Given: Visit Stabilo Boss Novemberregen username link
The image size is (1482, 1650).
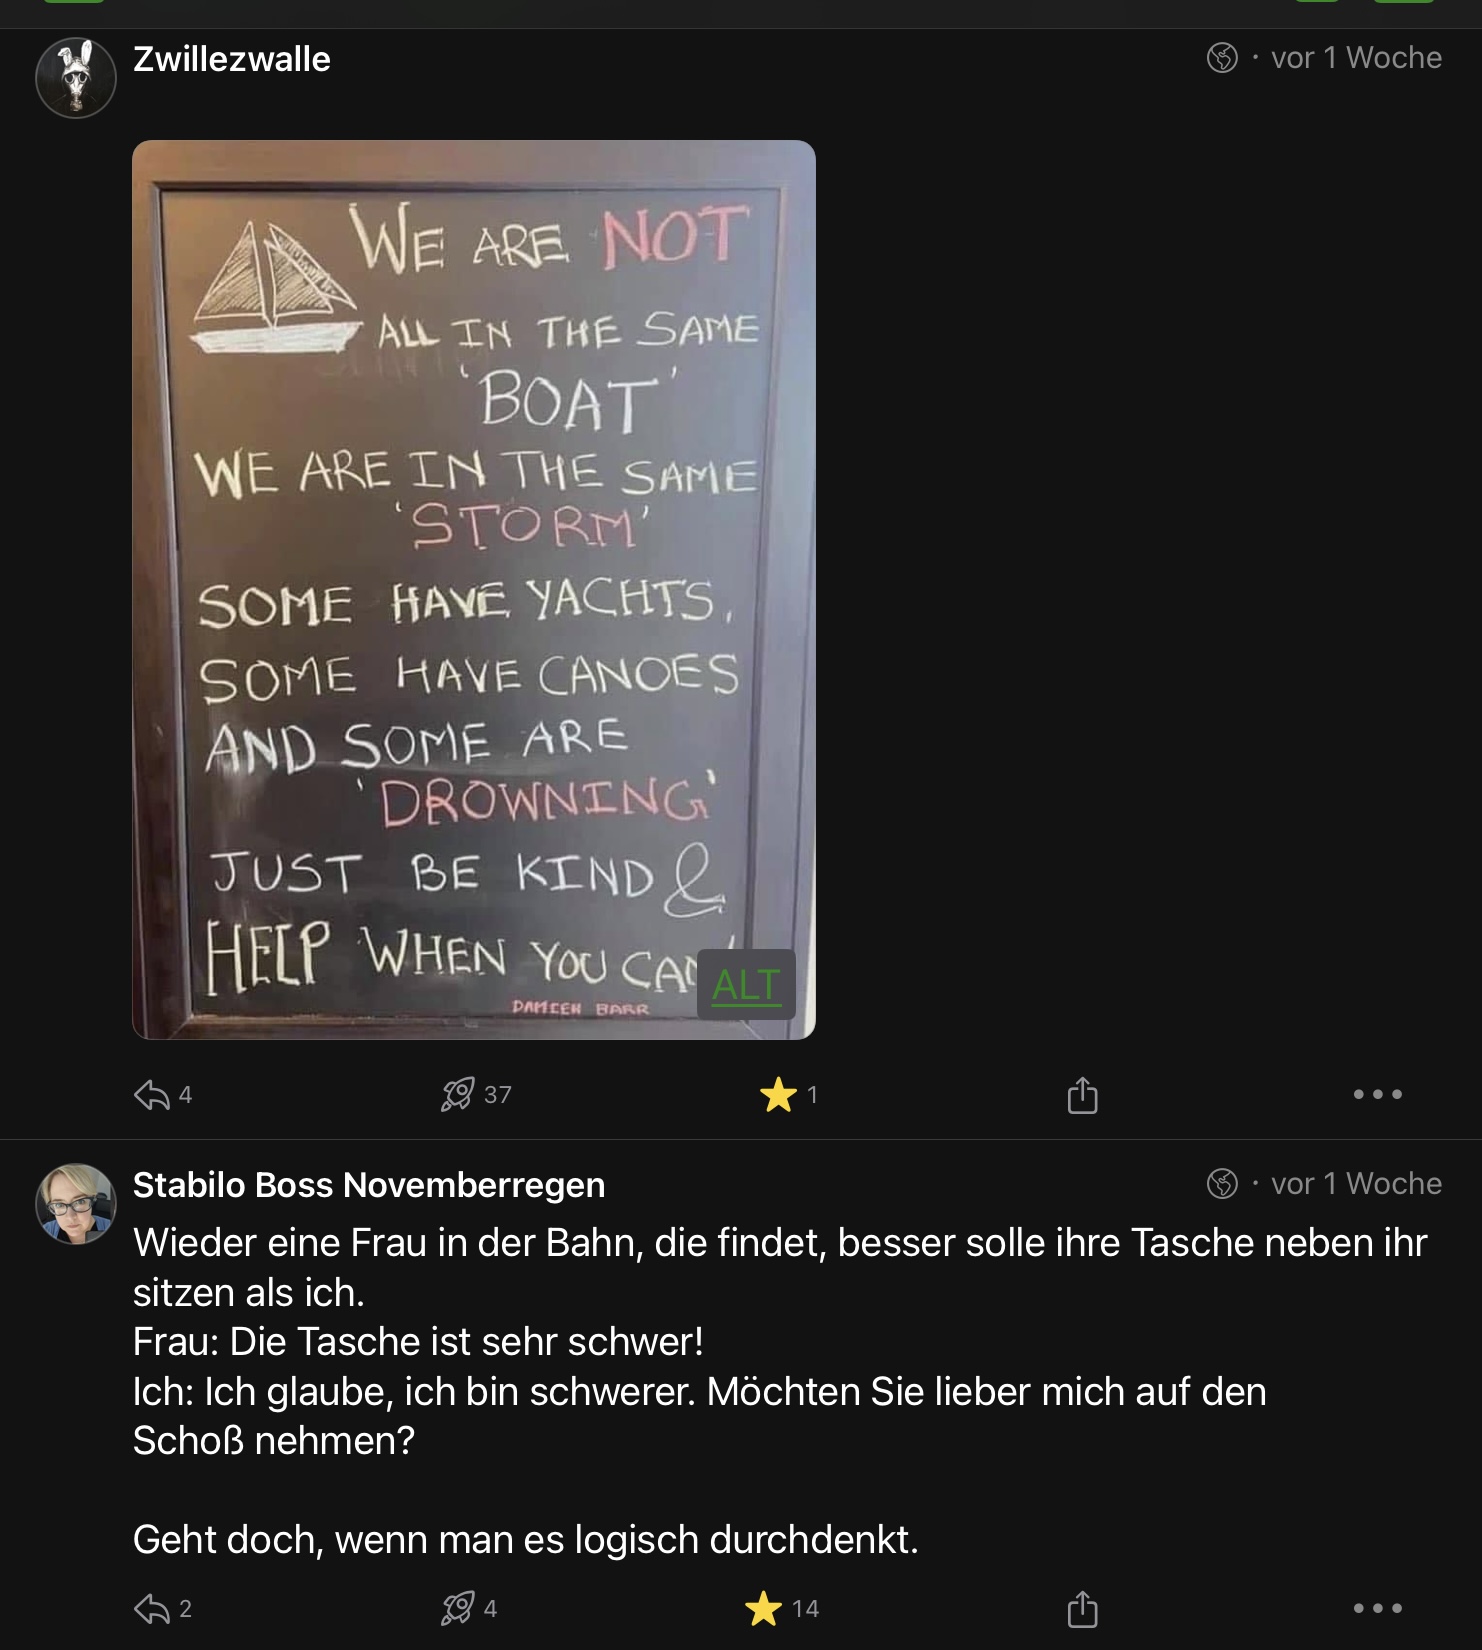Looking at the screenshot, I should pos(369,1185).
